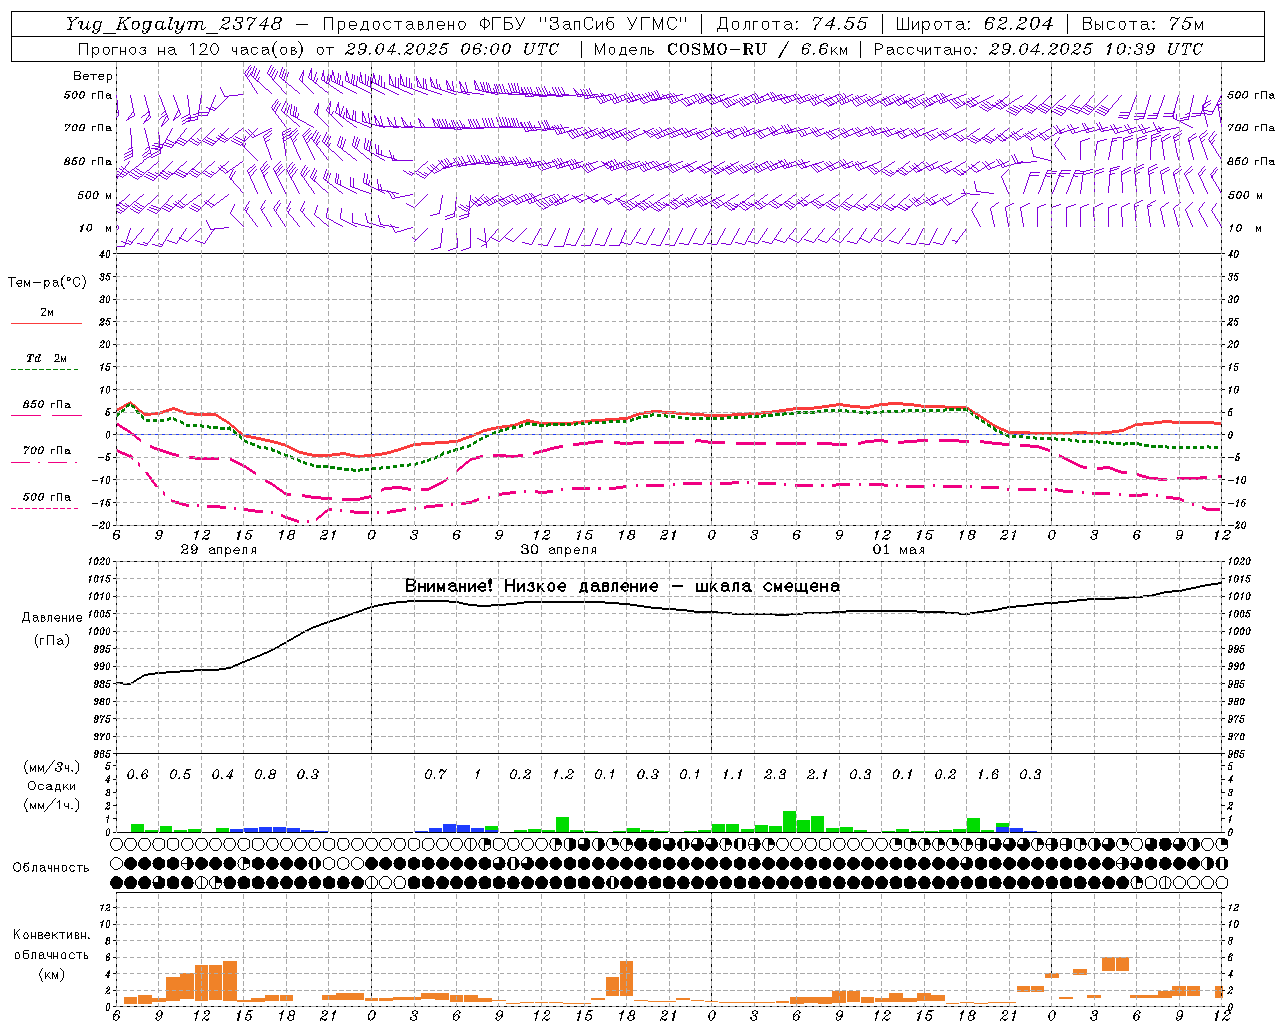
Task: Click the elevation value 'Высота: 75м'
Action: (x=1142, y=23)
